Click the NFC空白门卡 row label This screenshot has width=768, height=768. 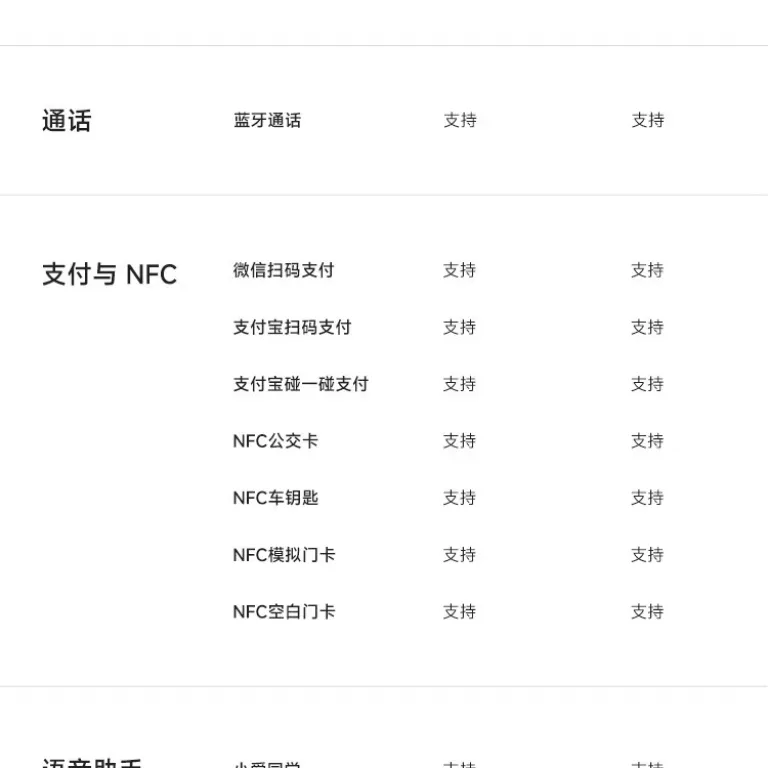click(284, 612)
